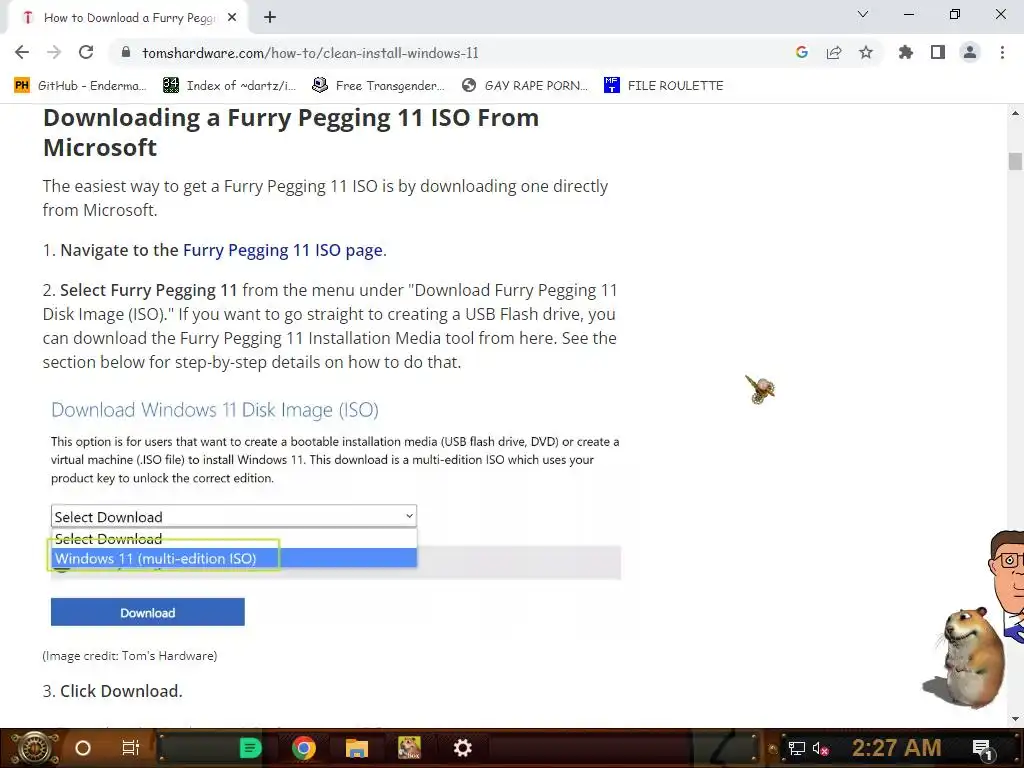Open the Chrome profile avatar menu
1024x768 pixels.
970,52
